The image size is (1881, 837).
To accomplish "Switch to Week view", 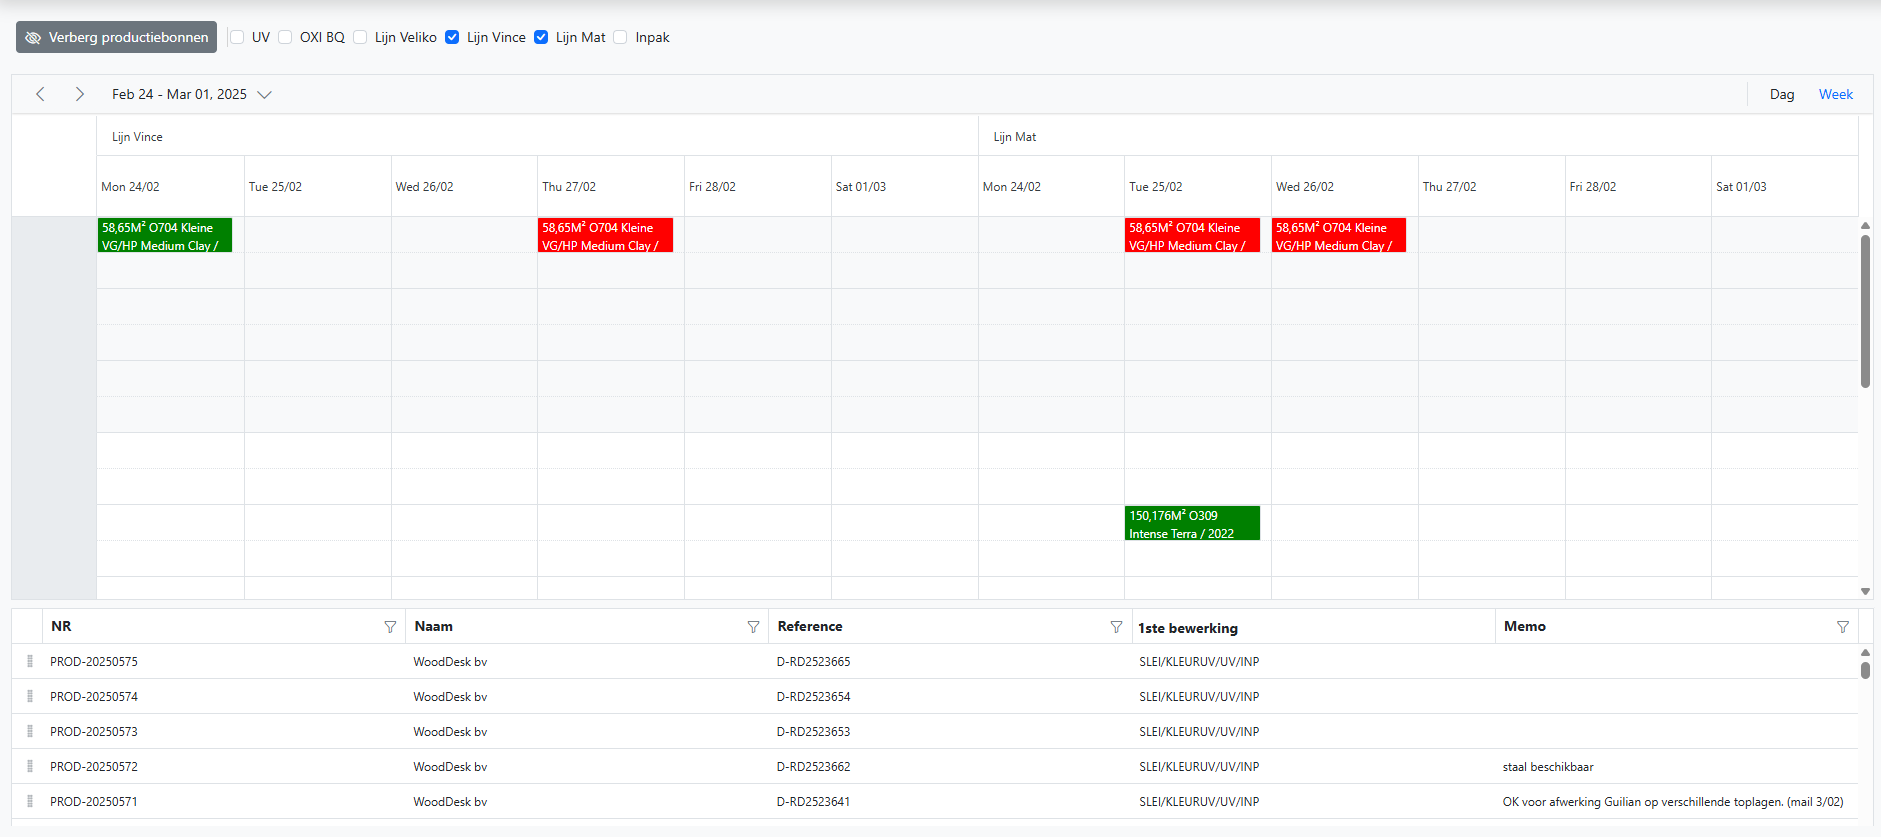I will coord(1835,94).
